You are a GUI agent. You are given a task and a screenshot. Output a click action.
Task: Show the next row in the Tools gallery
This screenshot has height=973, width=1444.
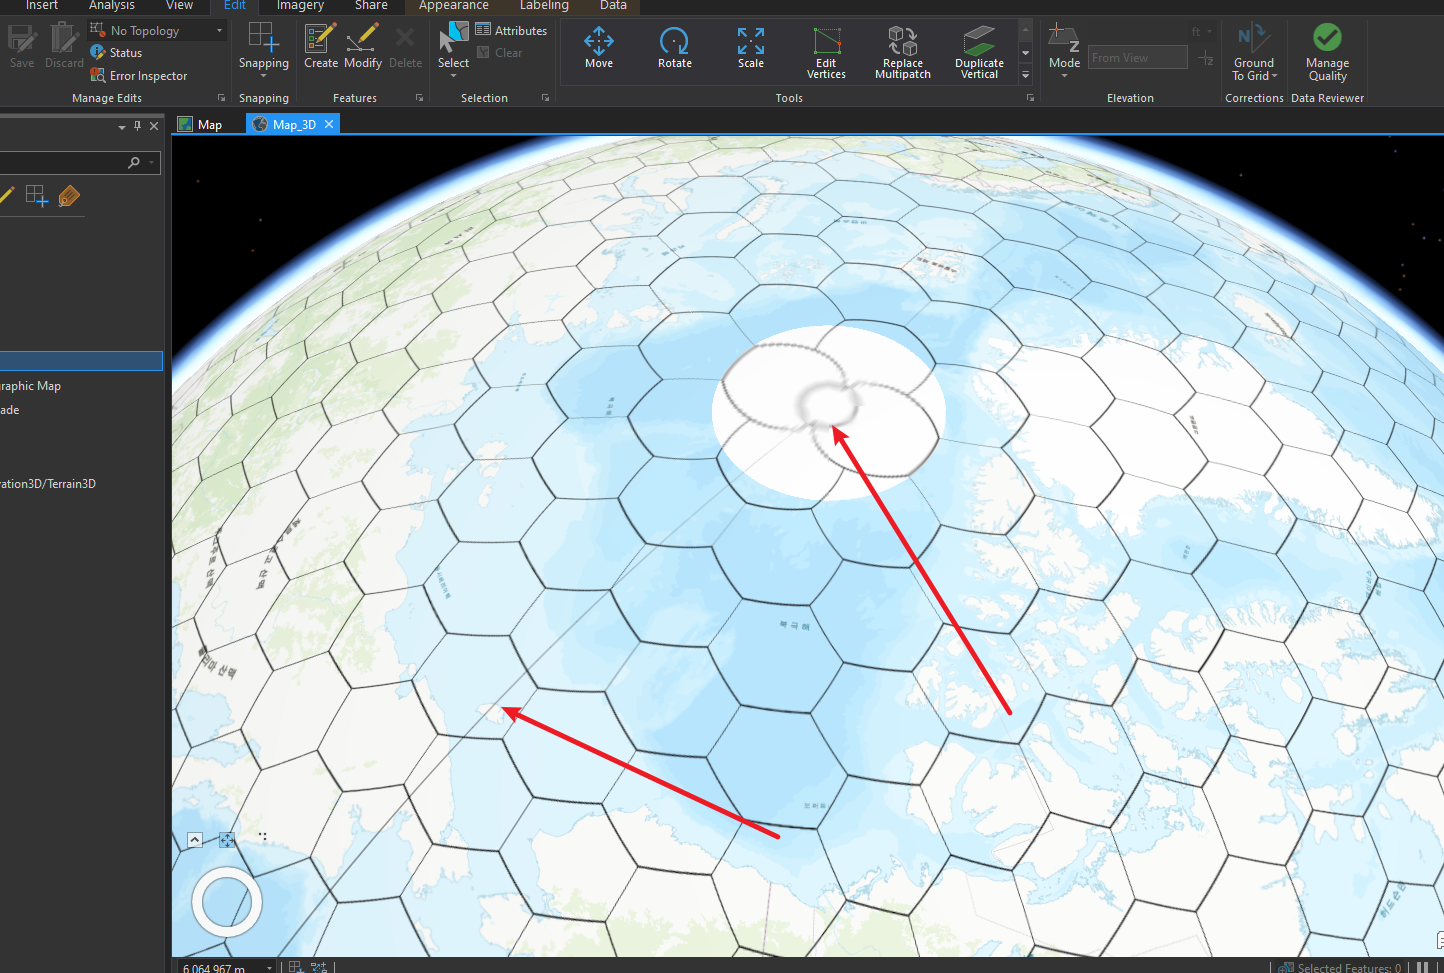point(1025,53)
